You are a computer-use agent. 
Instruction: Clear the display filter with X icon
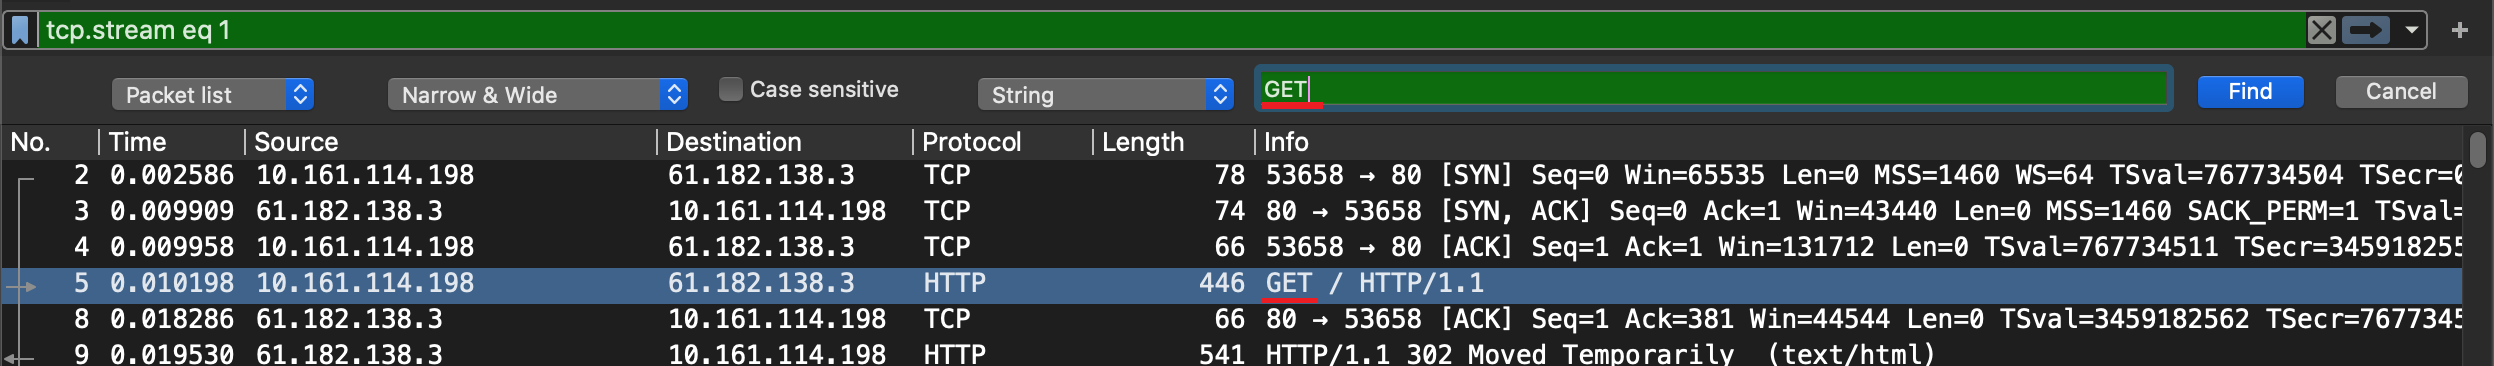2322,30
